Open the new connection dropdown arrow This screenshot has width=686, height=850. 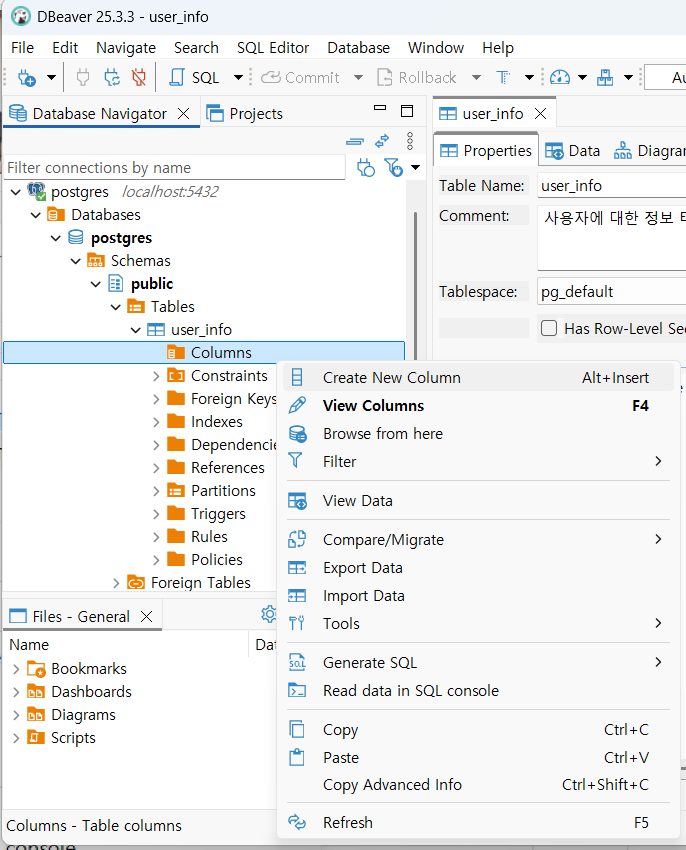coord(51,78)
